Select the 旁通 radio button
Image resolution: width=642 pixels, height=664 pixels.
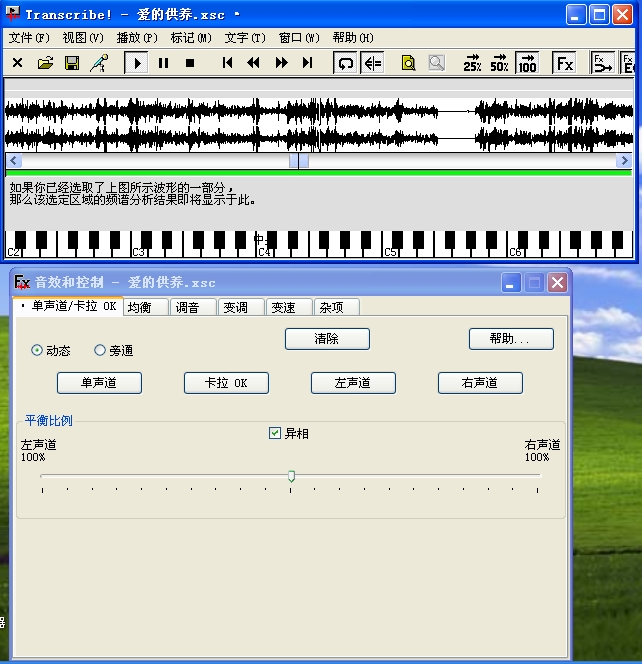tap(100, 350)
